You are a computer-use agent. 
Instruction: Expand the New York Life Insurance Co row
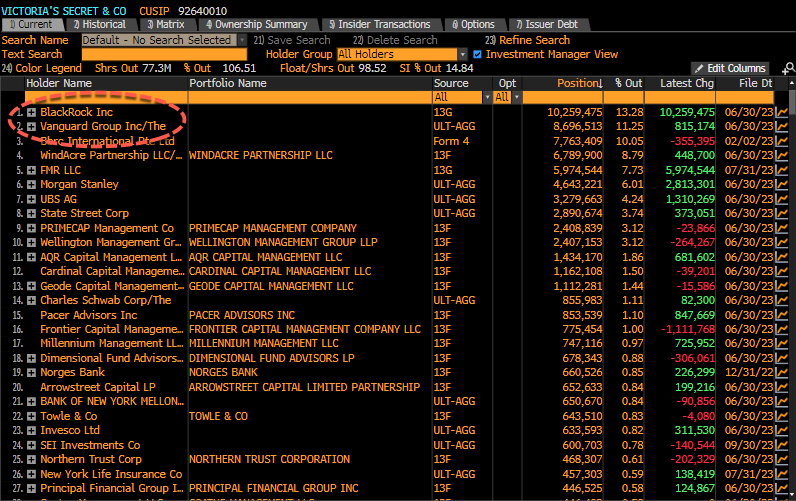(31, 474)
